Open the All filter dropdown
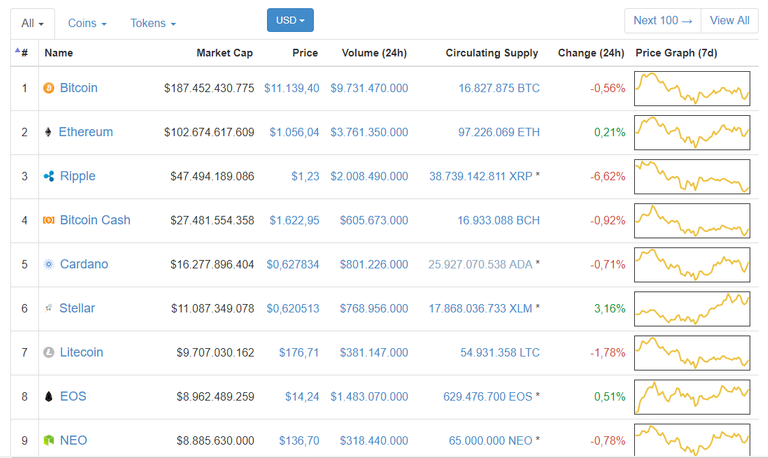Screen dimensions: 768x458 point(32,24)
